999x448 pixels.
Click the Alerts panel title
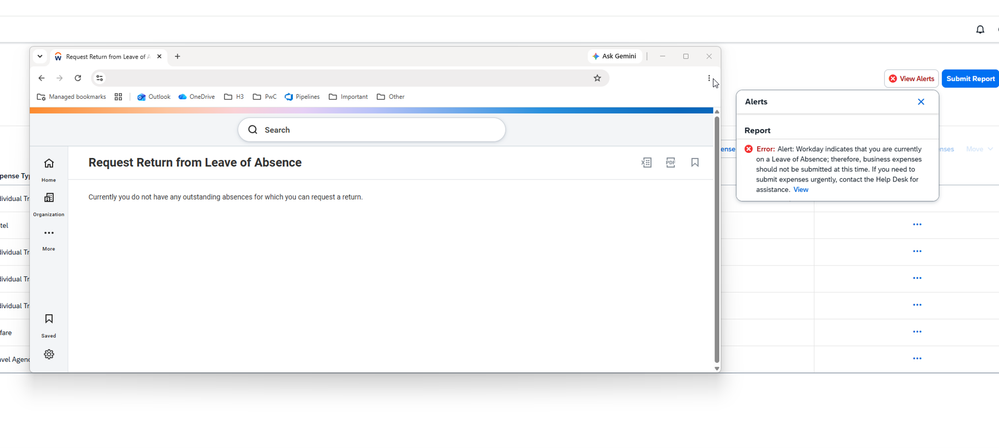click(x=756, y=101)
